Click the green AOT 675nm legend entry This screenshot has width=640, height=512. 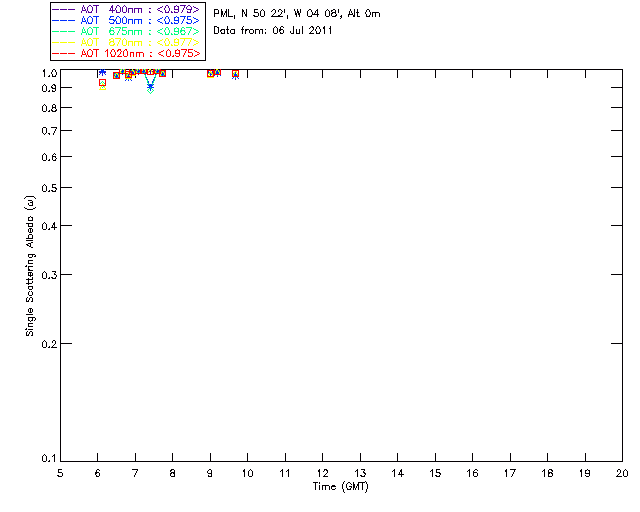[126, 31]
